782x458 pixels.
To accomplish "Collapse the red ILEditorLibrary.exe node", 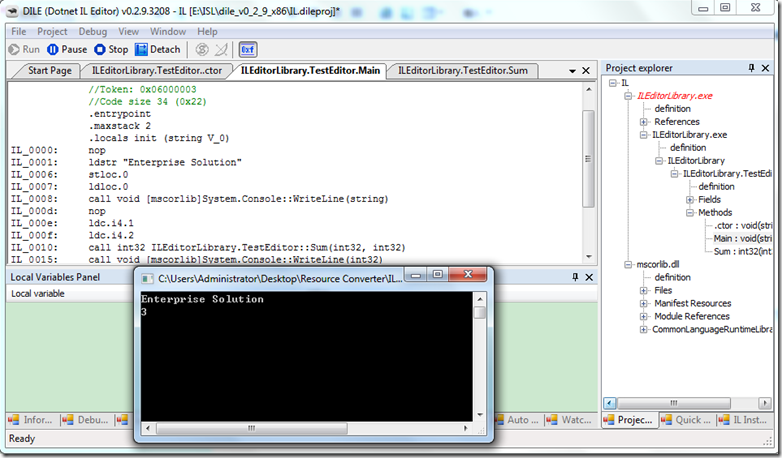I will point(628,96).
